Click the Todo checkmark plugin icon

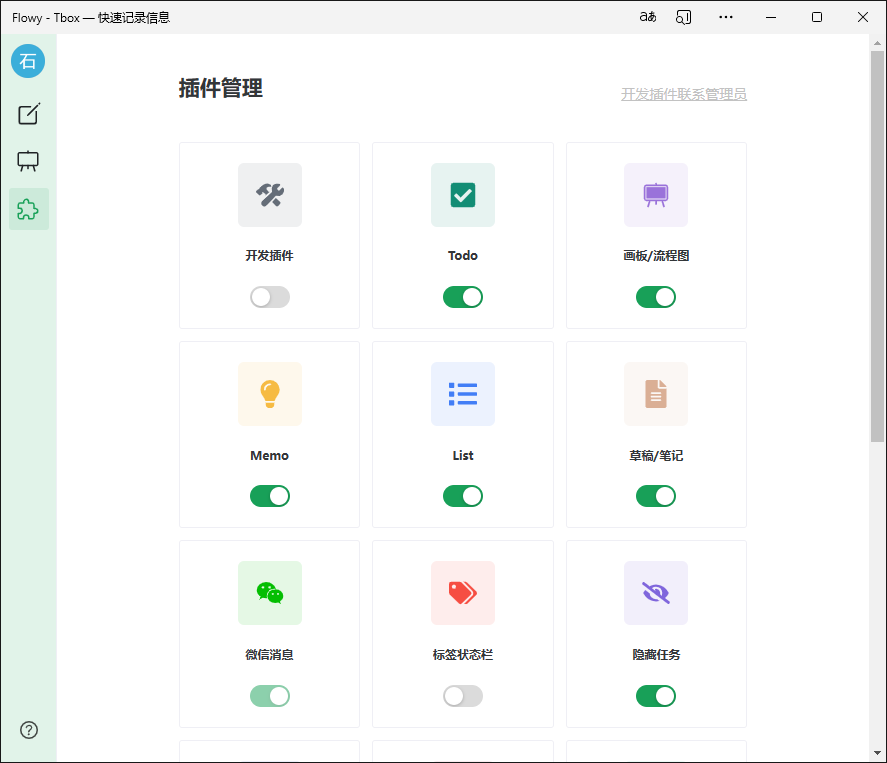(x=462, y=195)
